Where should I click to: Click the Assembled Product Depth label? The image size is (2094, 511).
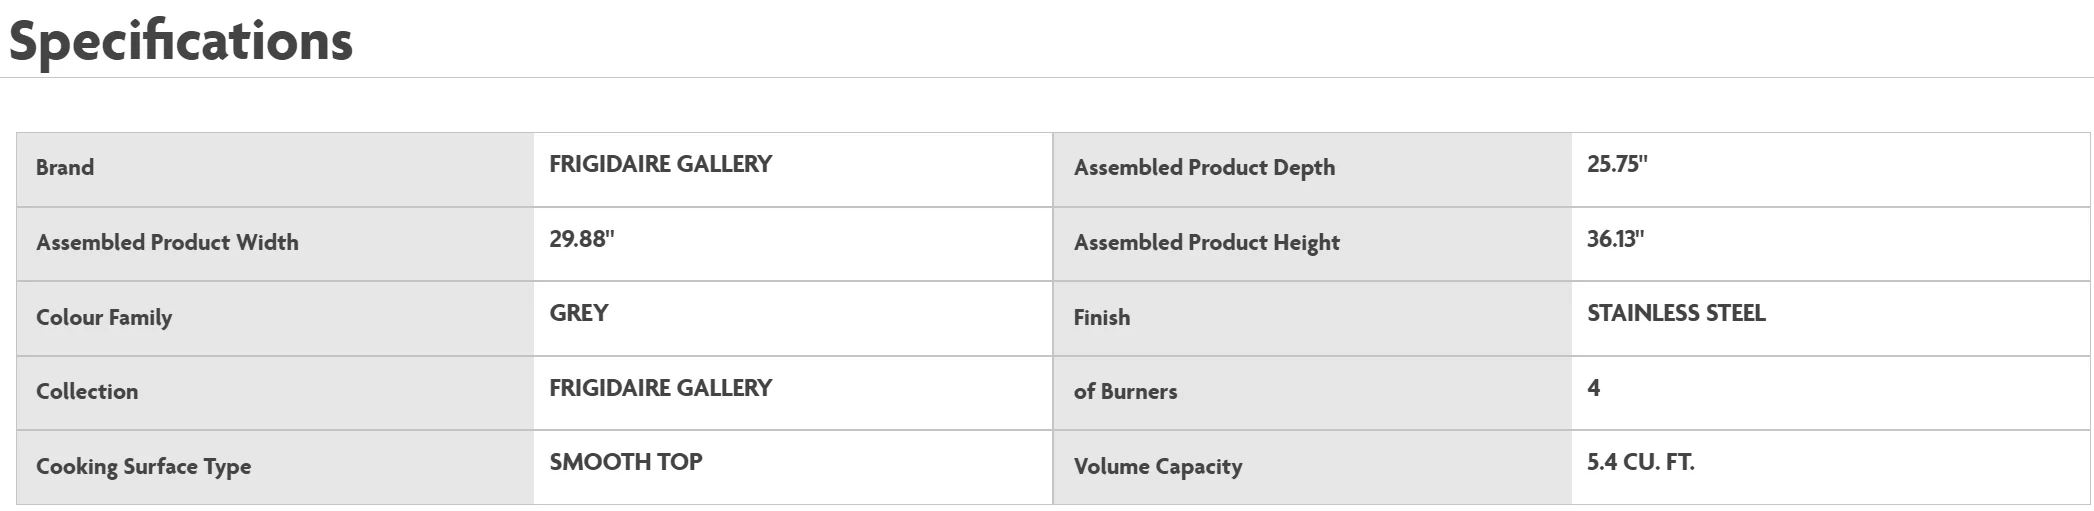(x=1204, y=168)
